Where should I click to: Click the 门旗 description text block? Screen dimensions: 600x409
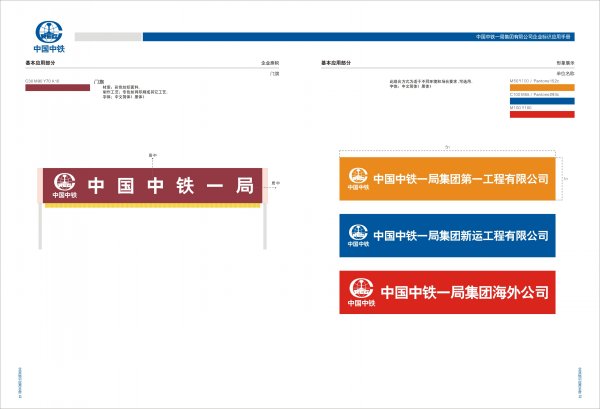[125, 88]
